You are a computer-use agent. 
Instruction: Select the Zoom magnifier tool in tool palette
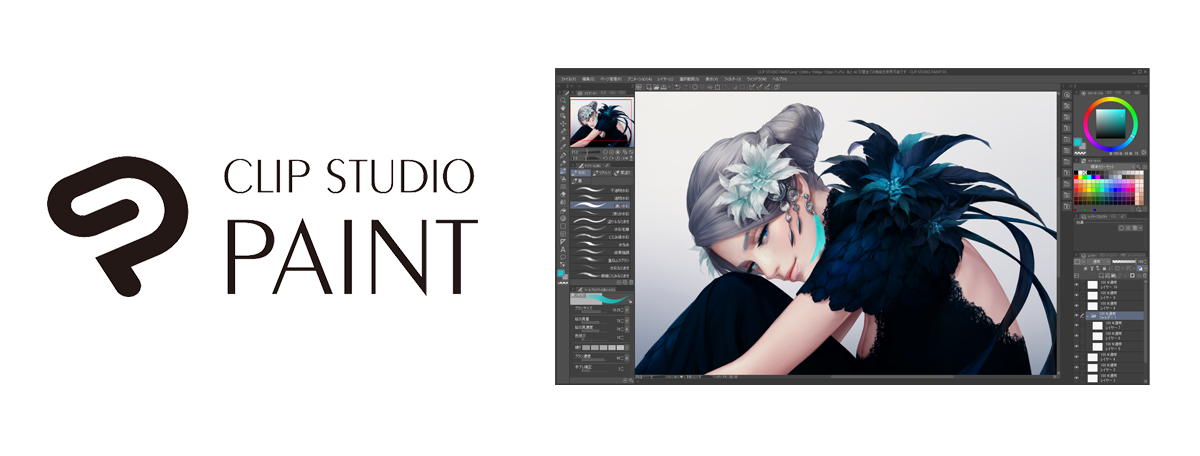click(563, 100)
